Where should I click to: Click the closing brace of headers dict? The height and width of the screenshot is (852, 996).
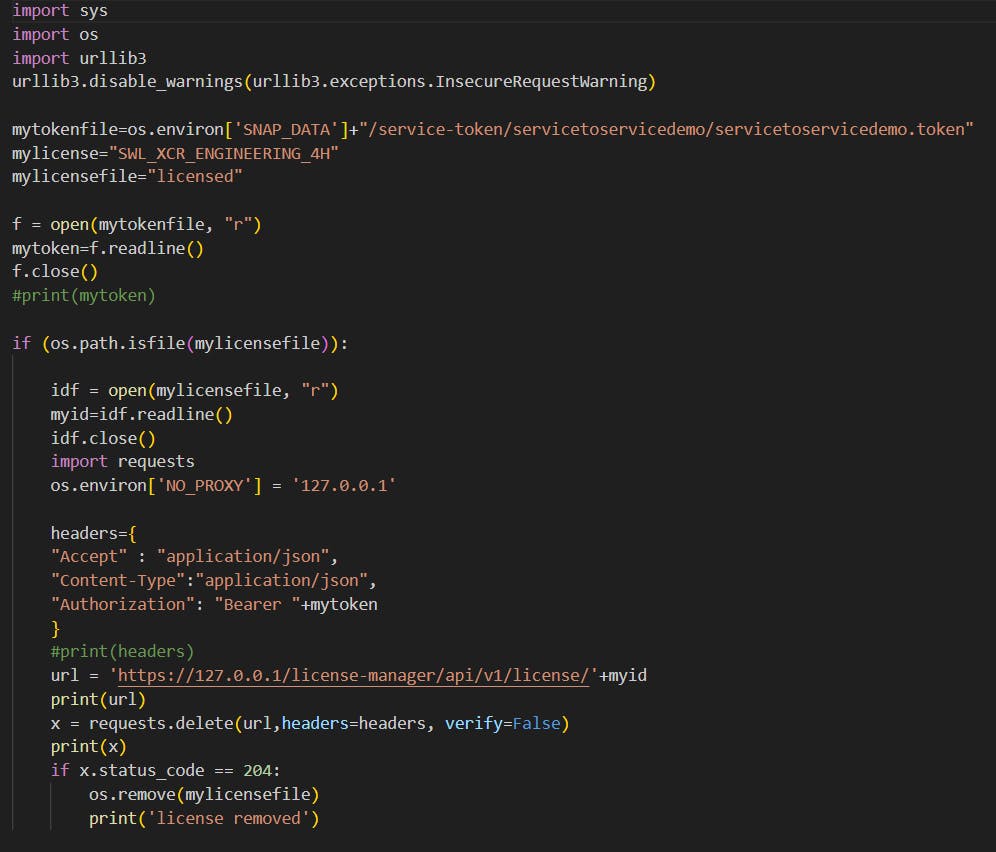pos(55,629)
